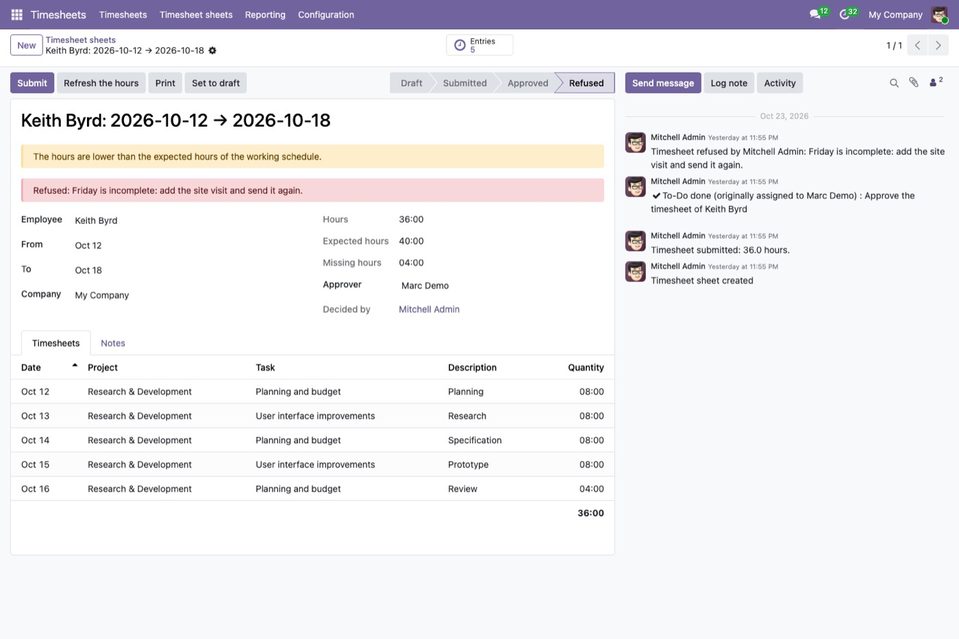Click the Oct 16 Review description cell
Image resolution: width=959 pixels, height=639 pixels.
462,489
